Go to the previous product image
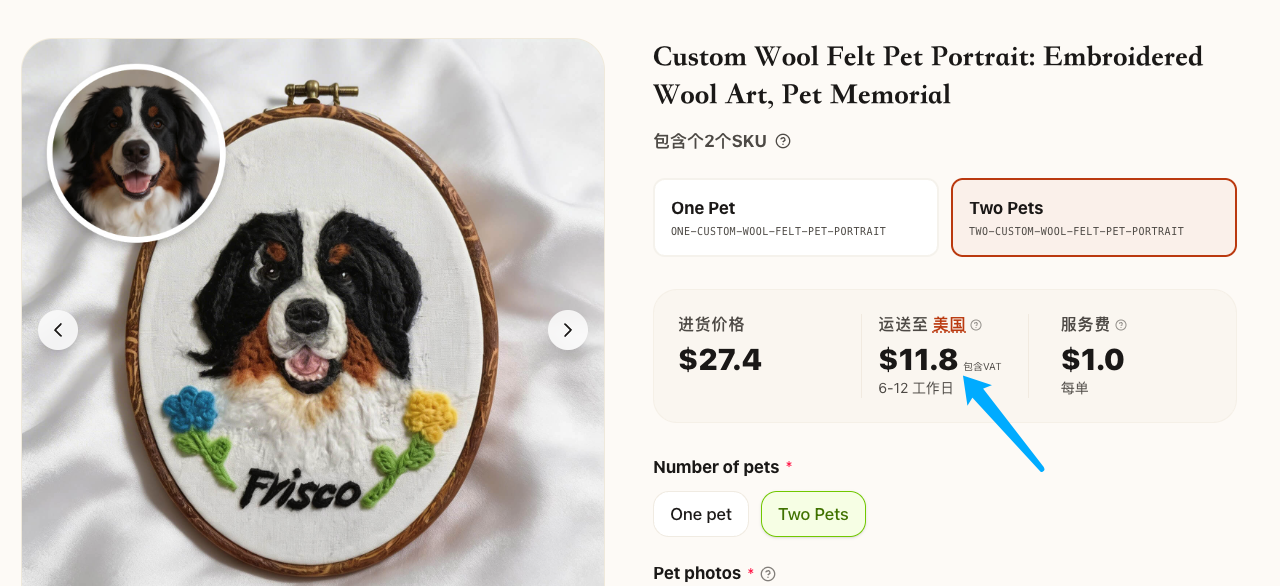This screenshot has width=1280, height=586. (58, 330)
